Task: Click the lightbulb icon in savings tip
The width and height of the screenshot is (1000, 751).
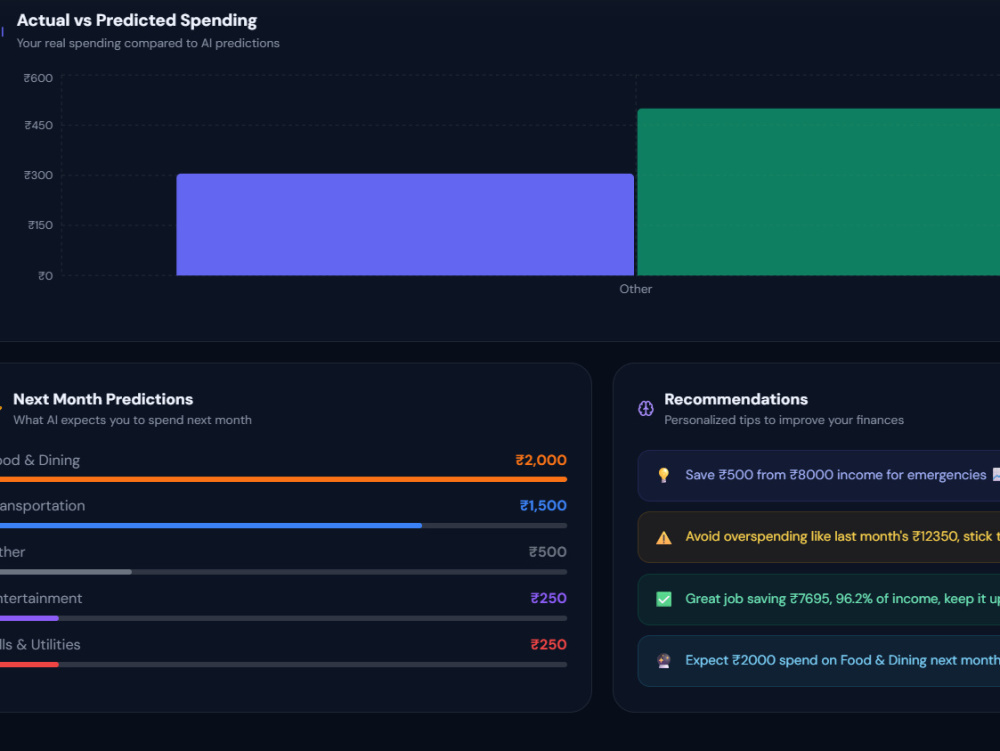Action: click(x=663, y=475)
